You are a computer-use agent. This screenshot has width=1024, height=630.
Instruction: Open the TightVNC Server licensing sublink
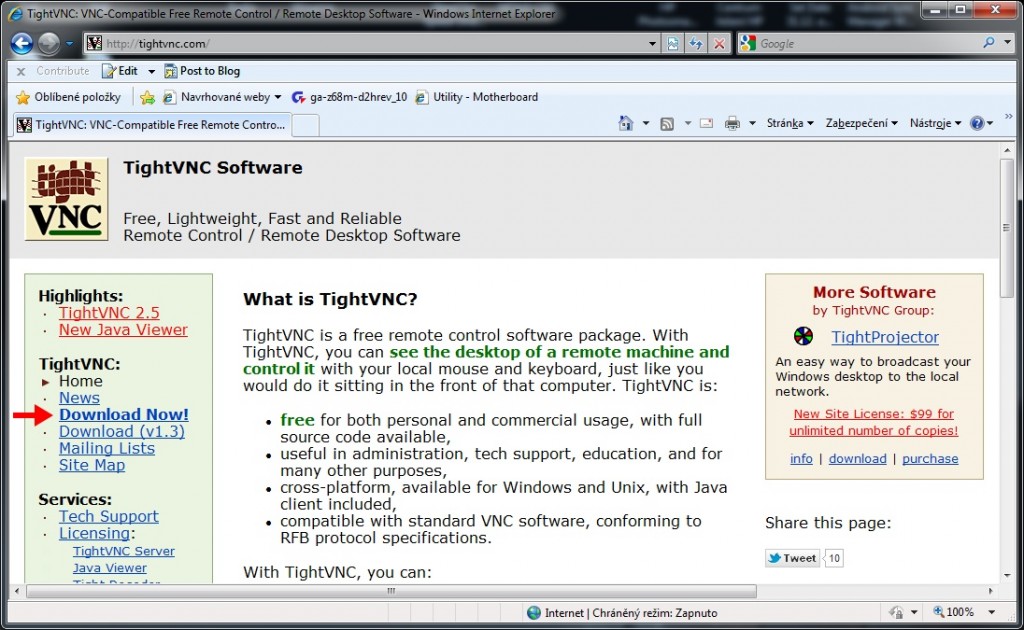pyautogui.click(x=123, y=551)
